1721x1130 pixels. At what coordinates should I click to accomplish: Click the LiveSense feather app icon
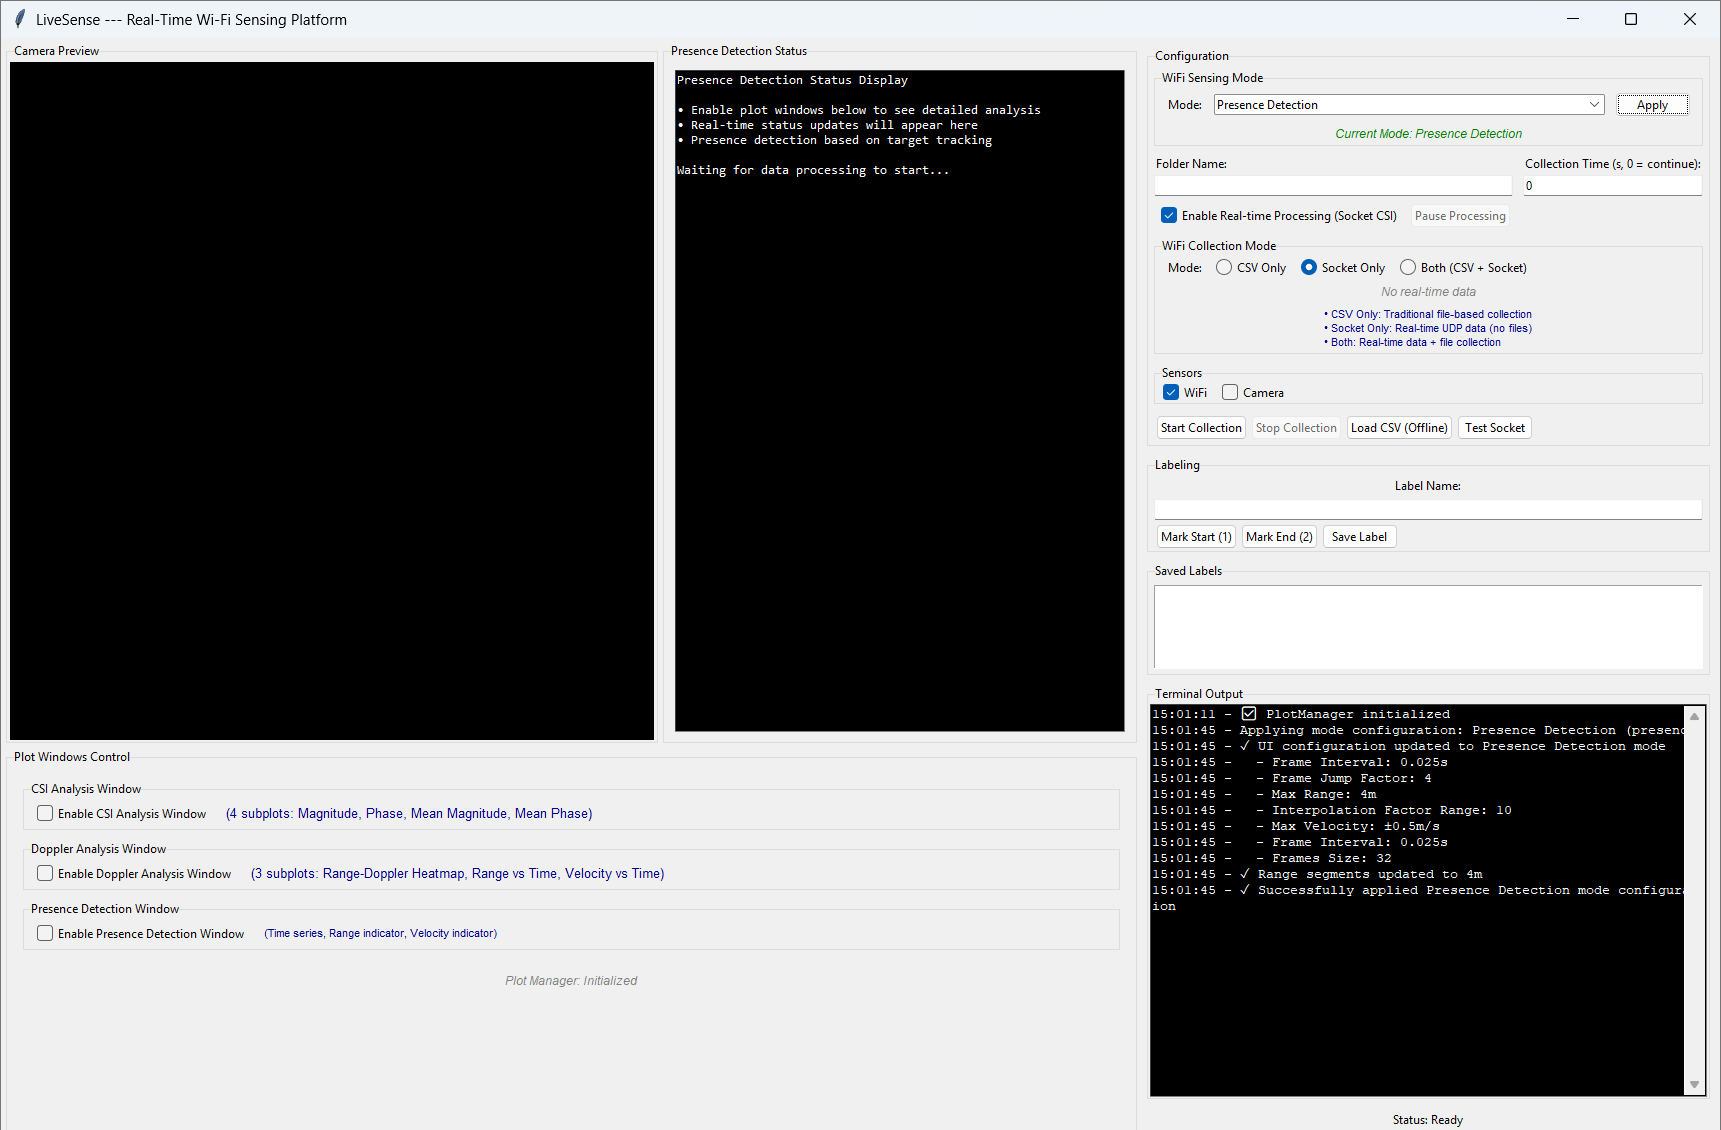19,19
